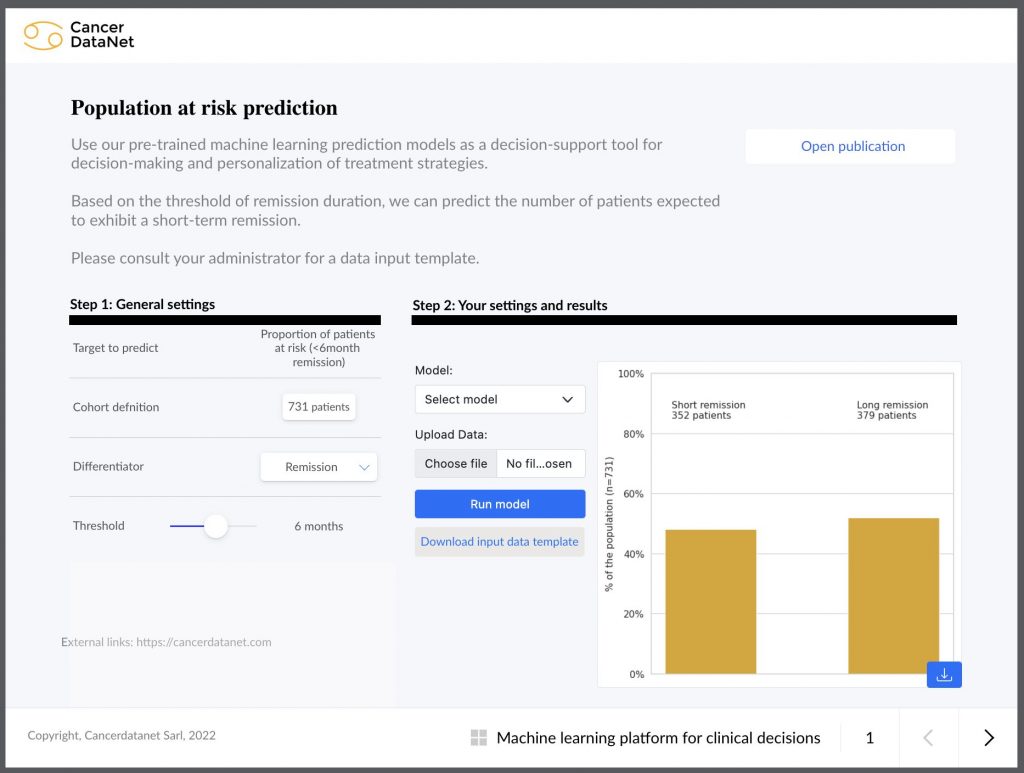Image resolution: width=1024 pixels, height=773 pixels.
Task: Download the results chart via blue download icon
Action: coord(943,675)
